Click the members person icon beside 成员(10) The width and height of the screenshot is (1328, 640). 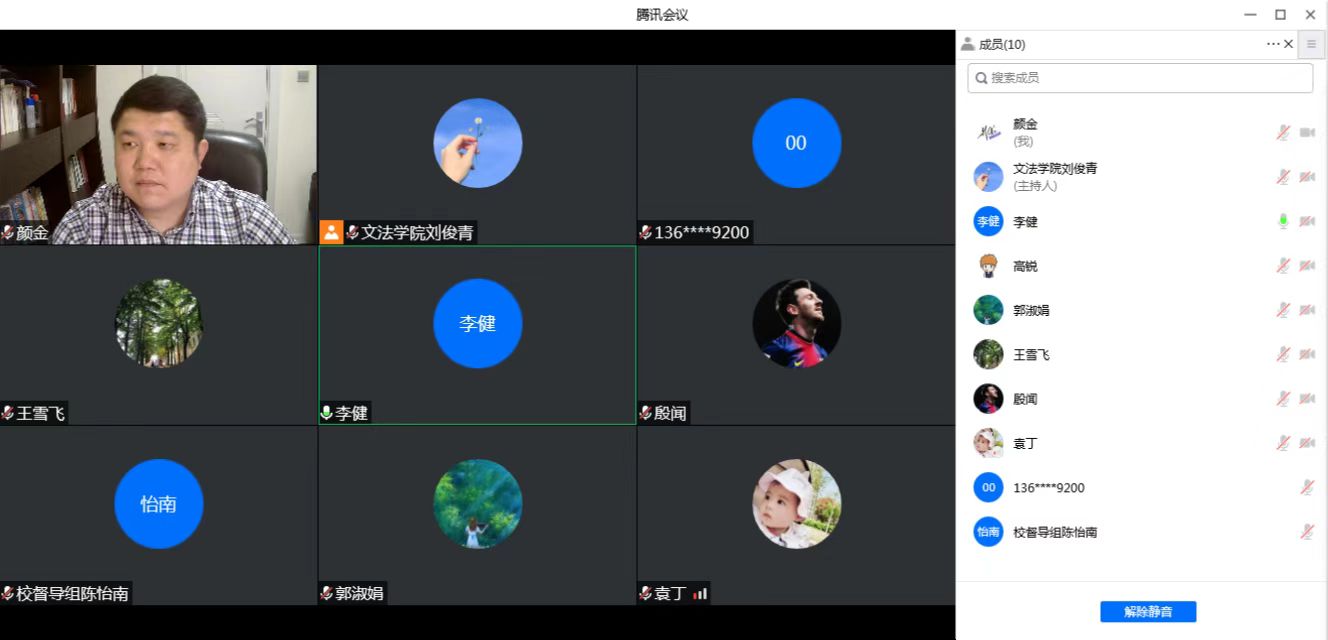(967, 44)
